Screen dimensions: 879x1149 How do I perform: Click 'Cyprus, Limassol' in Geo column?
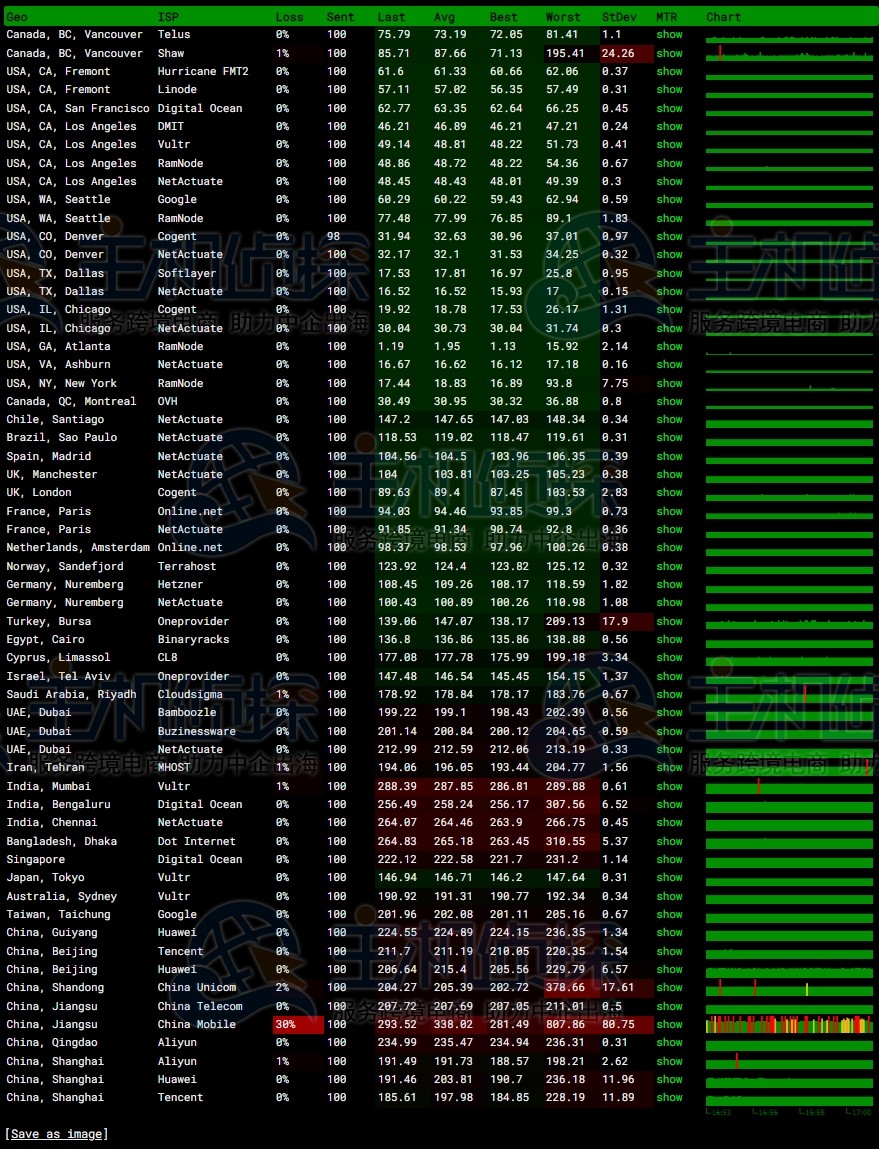click(59, 657)
